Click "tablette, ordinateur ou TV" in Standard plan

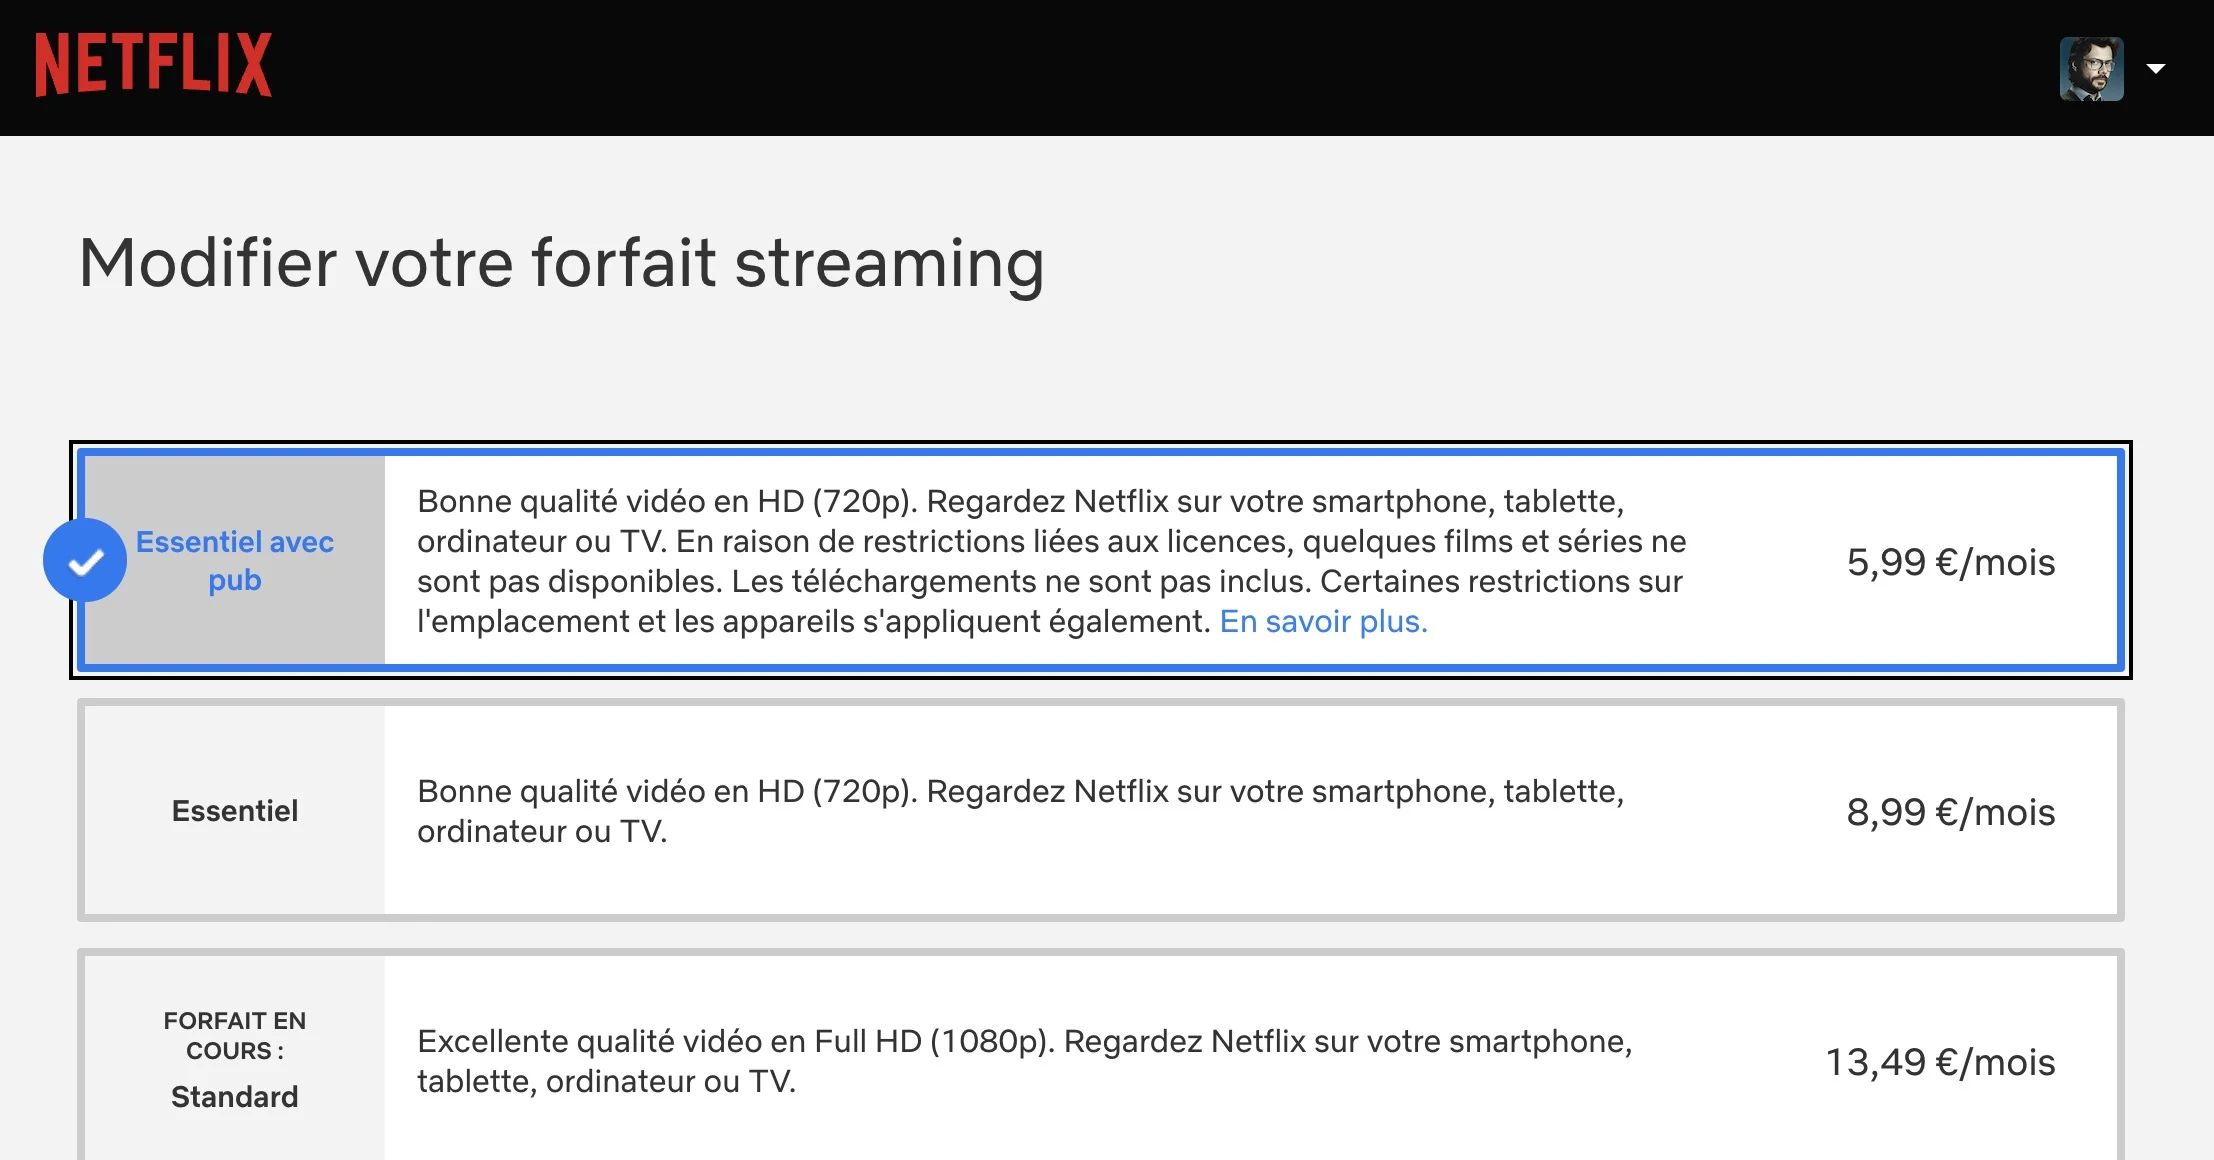[x=605, y=1082]
